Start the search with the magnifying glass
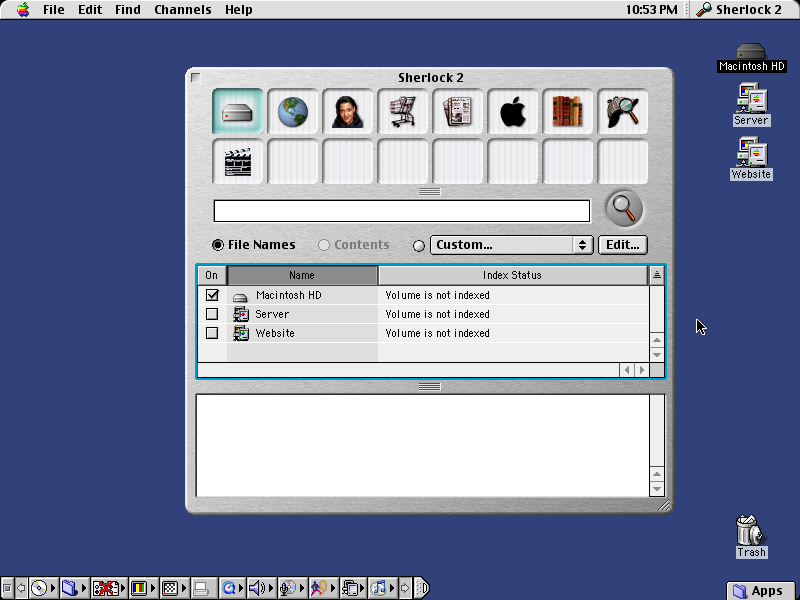800x600 pixels. (x=622, y=207)
